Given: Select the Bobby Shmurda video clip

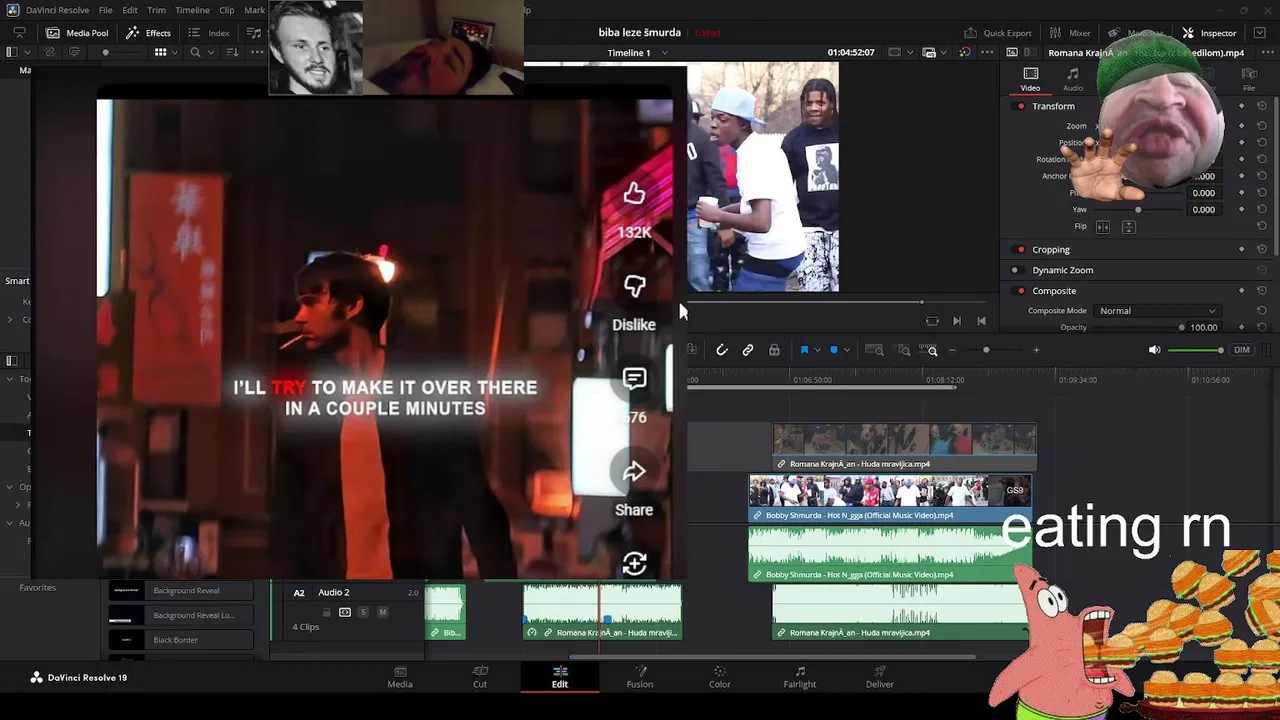Looking at the screenshot, I should pyautogui.click(x=890, y=498).
